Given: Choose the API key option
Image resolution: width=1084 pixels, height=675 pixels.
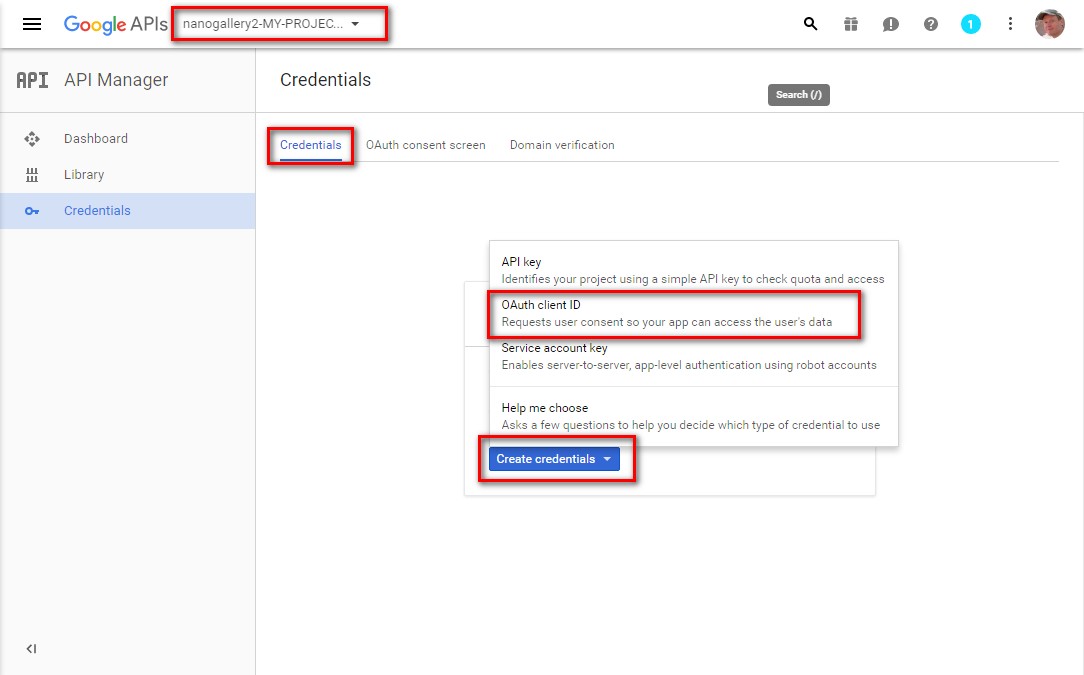Looking at the screenshot, I should point(693,270).
